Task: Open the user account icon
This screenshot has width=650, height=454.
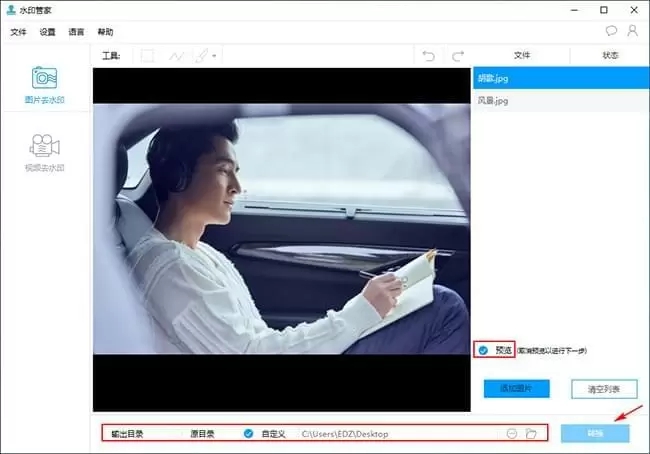Action: pos(632,32)
